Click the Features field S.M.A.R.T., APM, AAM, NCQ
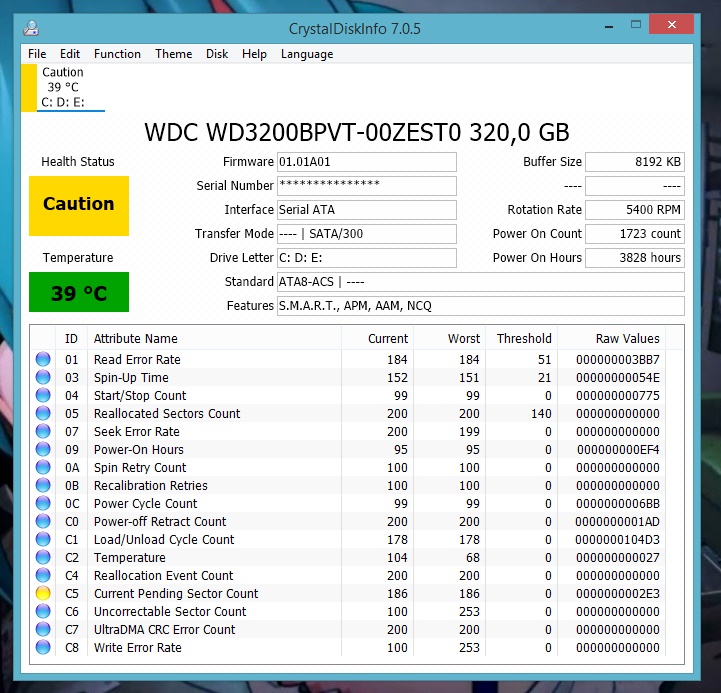 click(481, 306)
